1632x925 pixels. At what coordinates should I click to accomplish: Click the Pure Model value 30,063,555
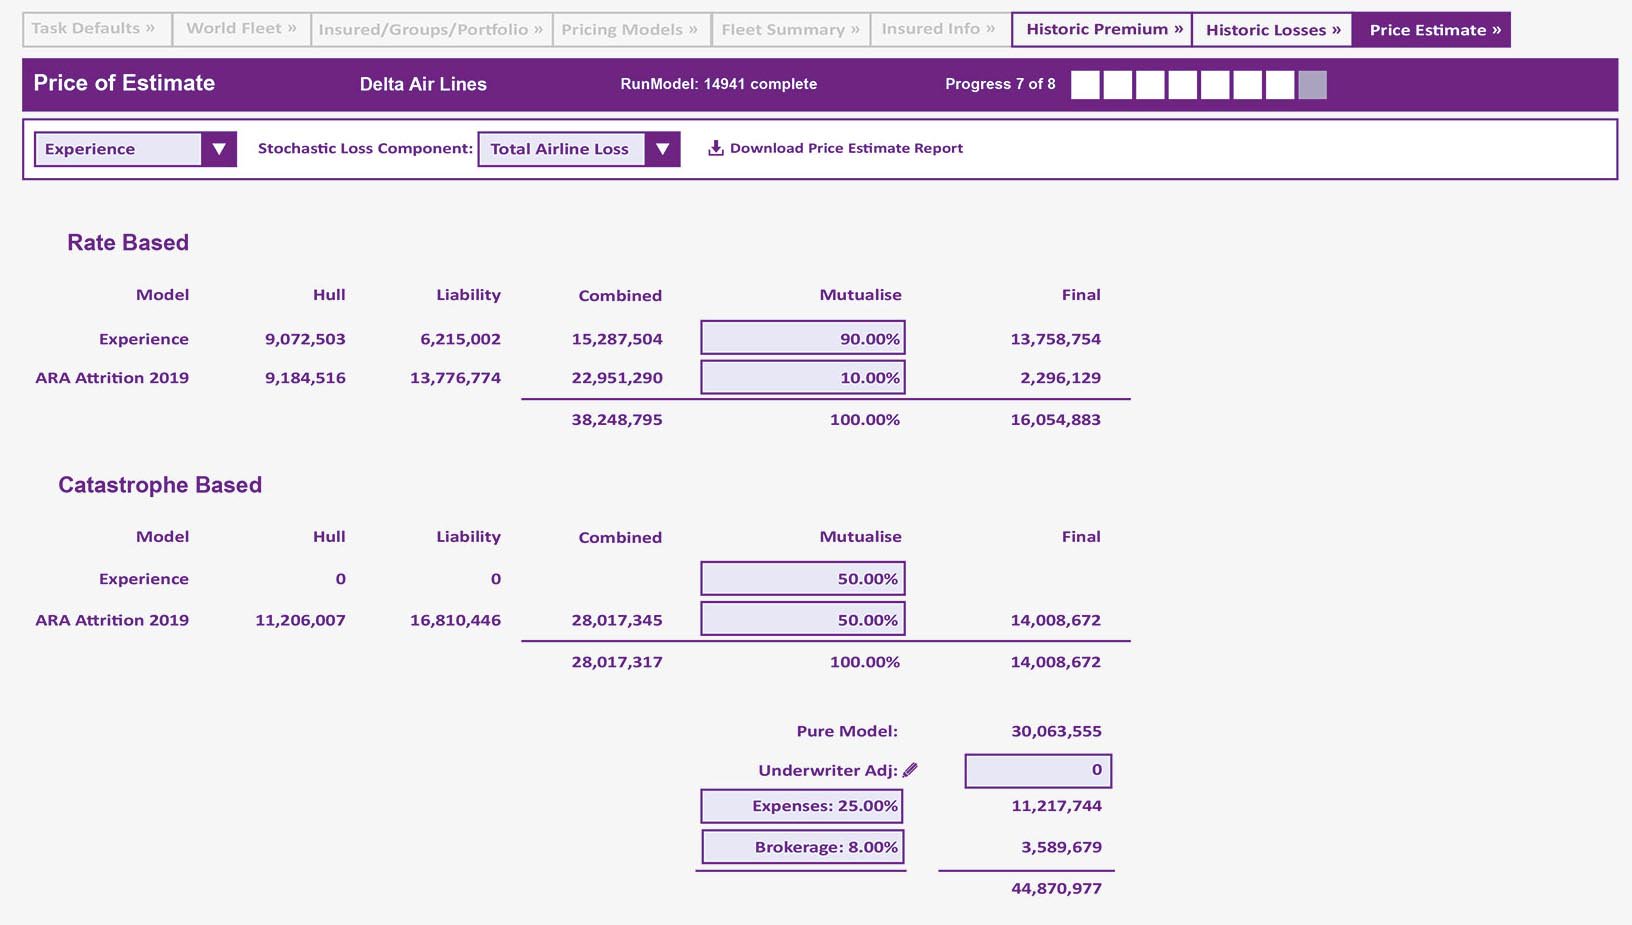1056,731
